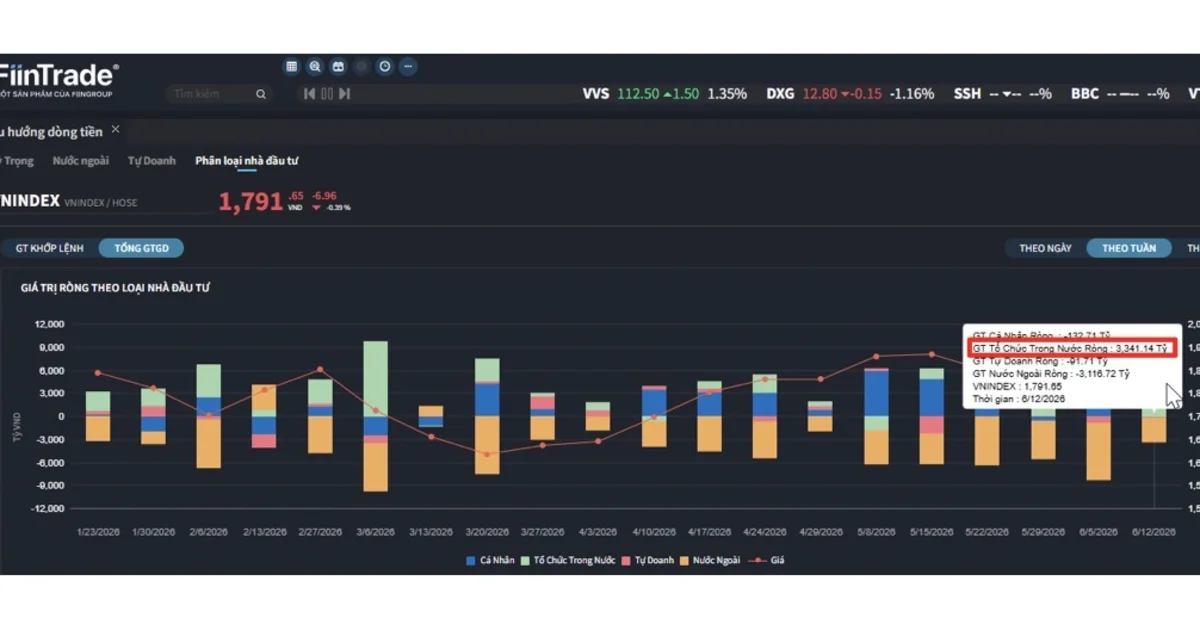Screen dimensions: 1200x630
Task: Switch view to THEO NGÀY
Action: click(x=1045, y=248)
